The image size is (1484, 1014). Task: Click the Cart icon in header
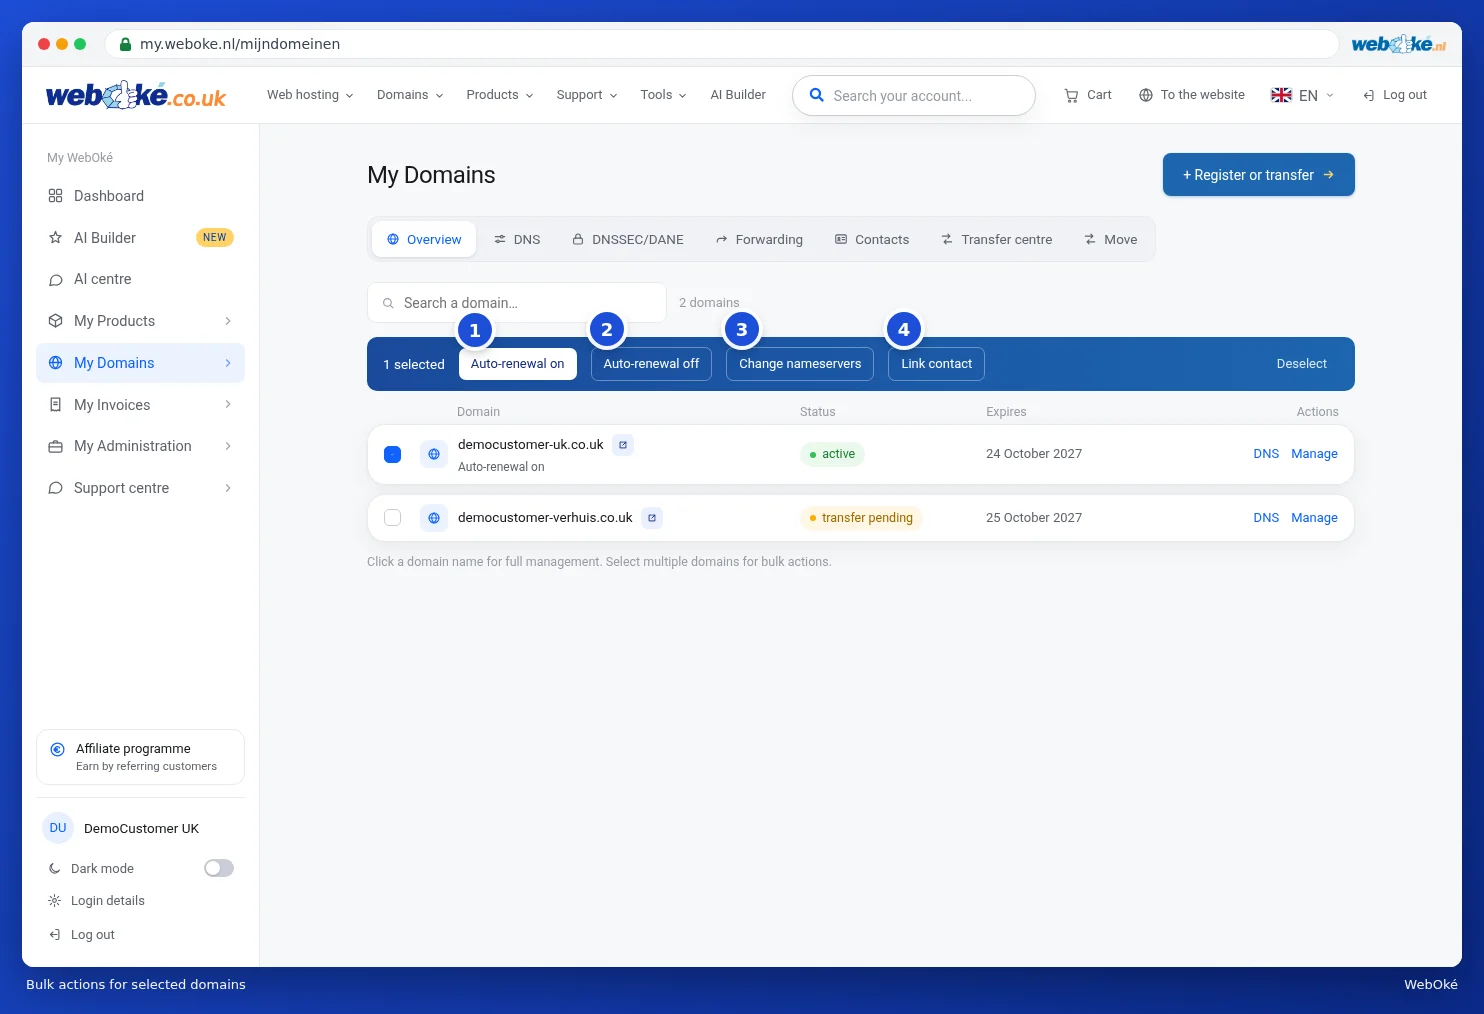pyautogui.click(x=1071, y=95)
